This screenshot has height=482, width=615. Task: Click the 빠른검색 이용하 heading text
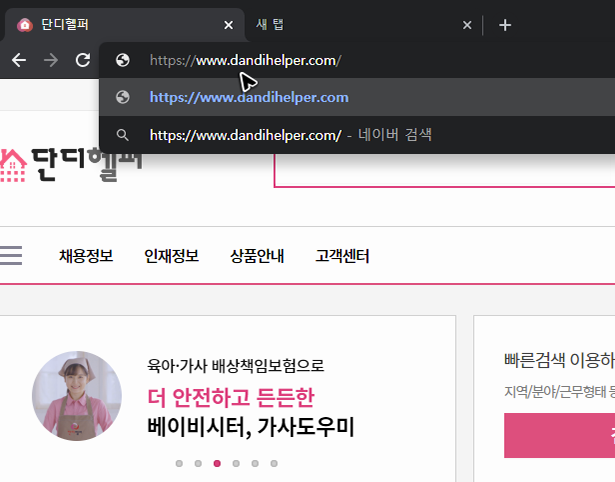(560, 360)
